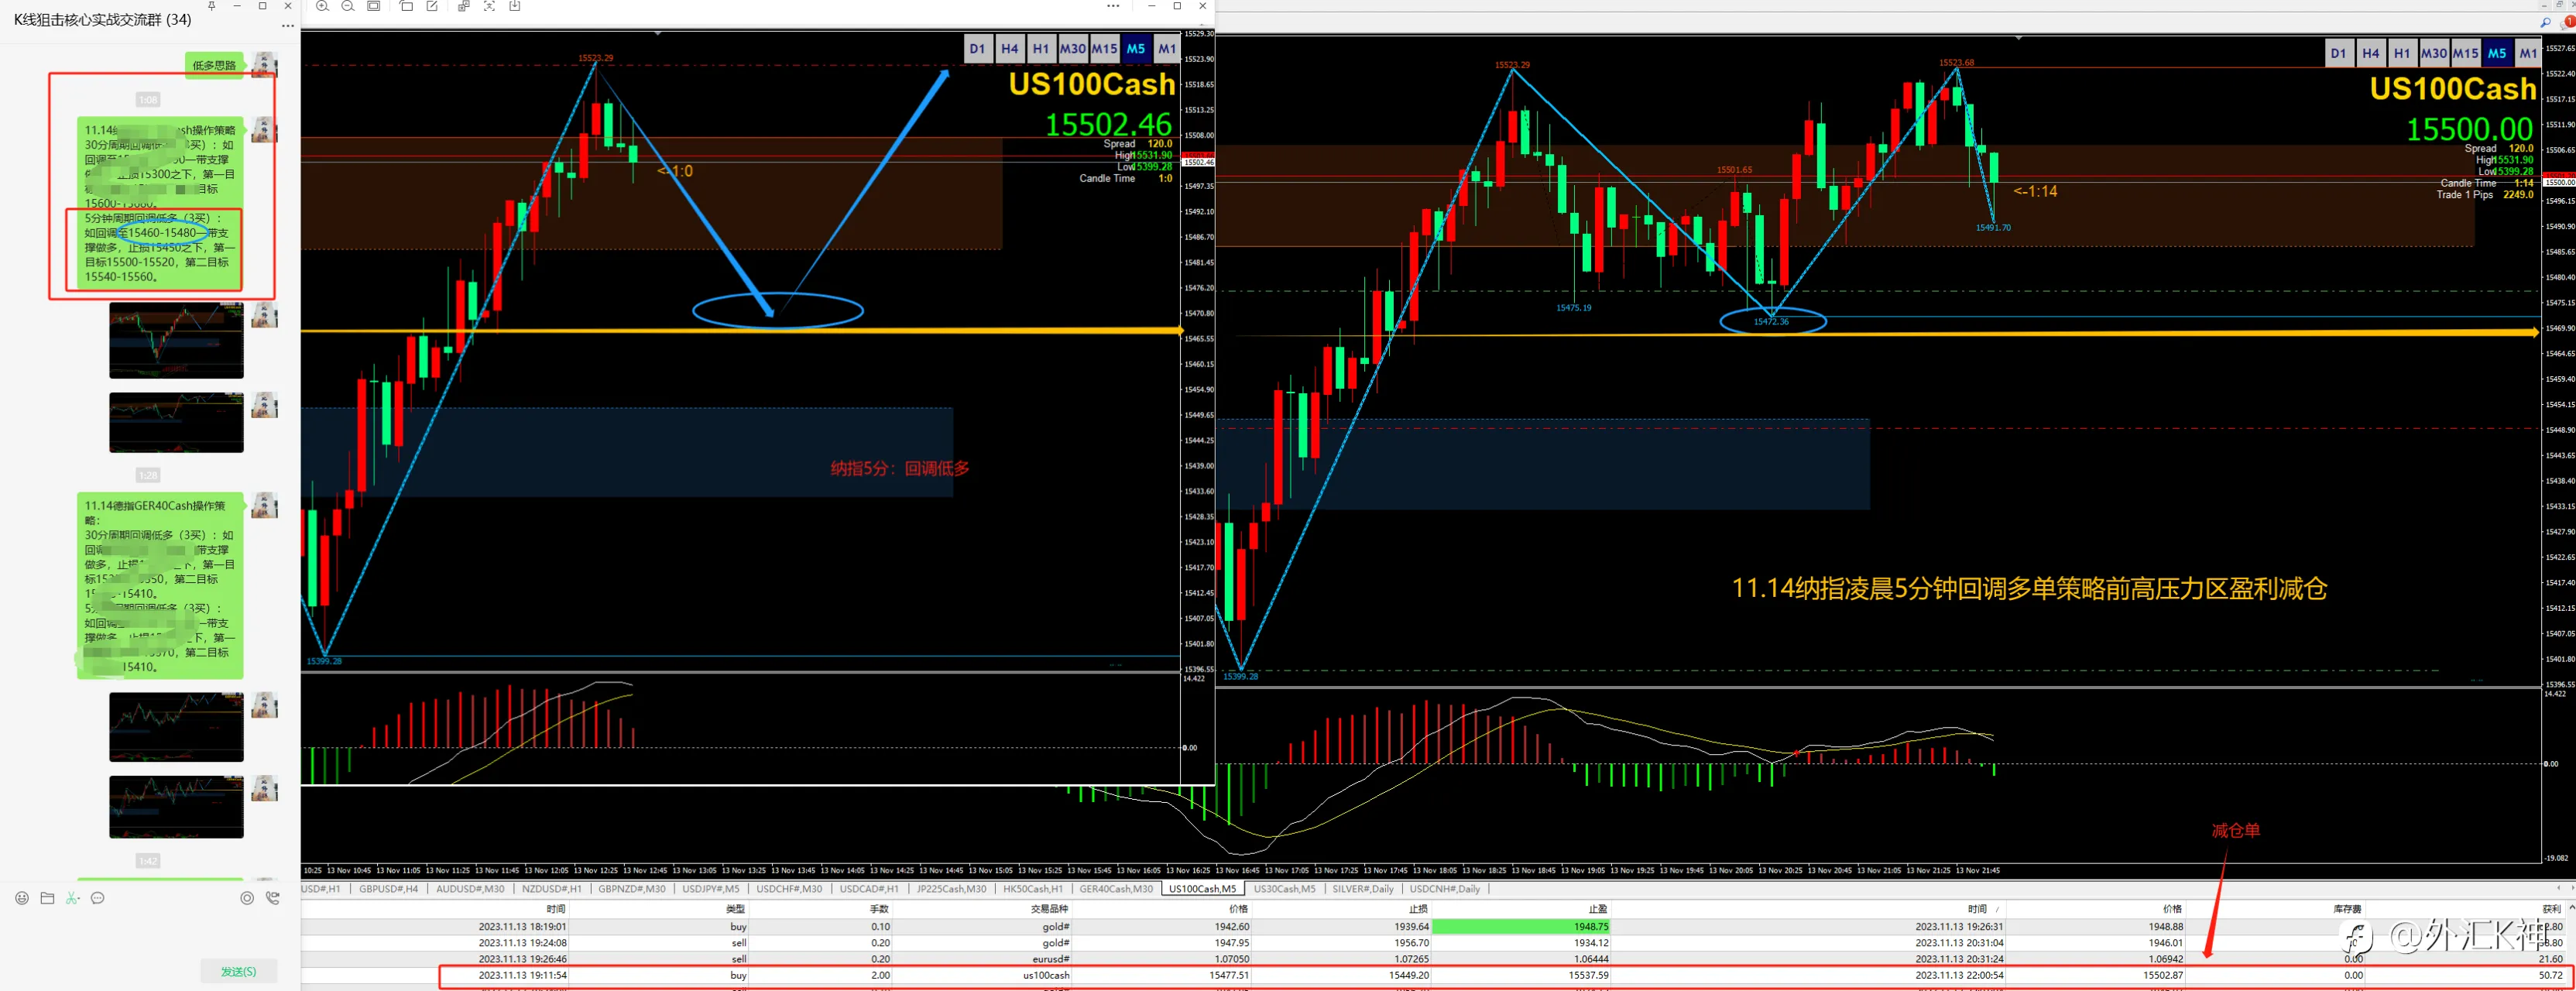Viewport: 2576px width, 991px height.
Task: Open the second chart thumbnail in the chat
Action: coord(176,422)
